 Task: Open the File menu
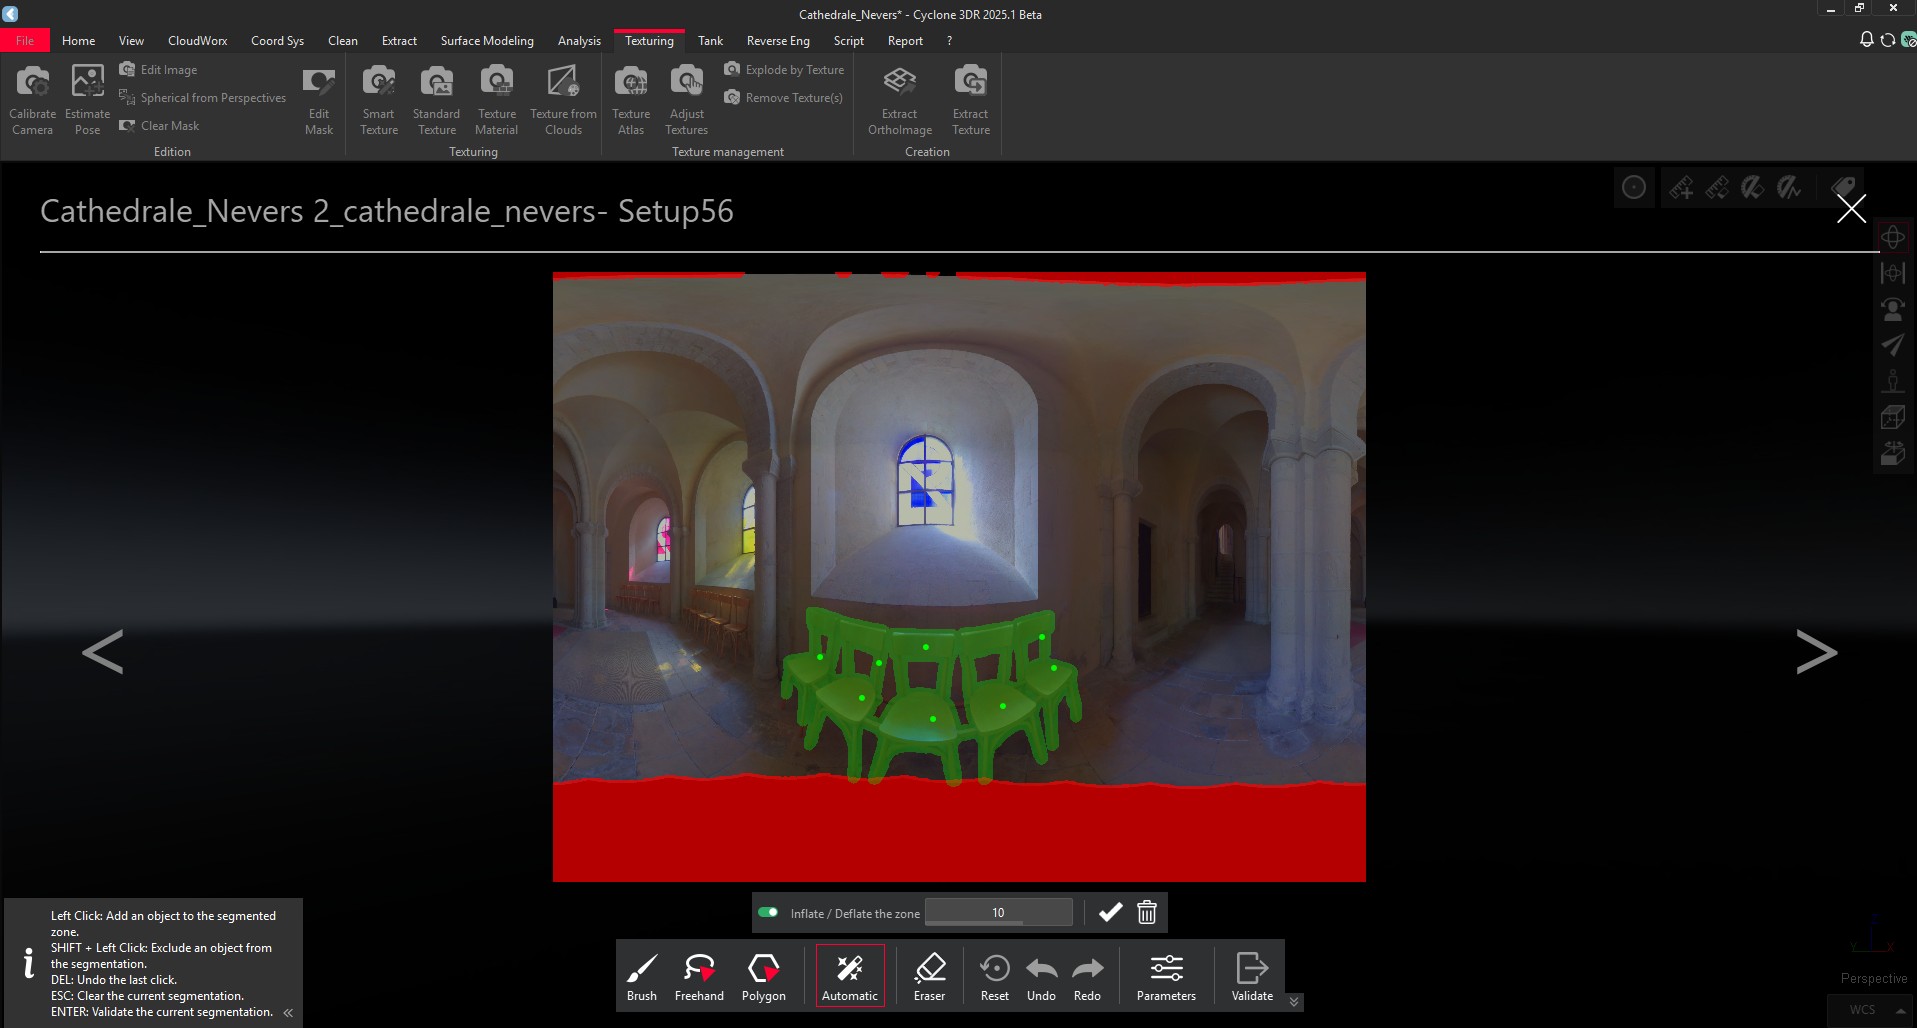pos(25,40)
